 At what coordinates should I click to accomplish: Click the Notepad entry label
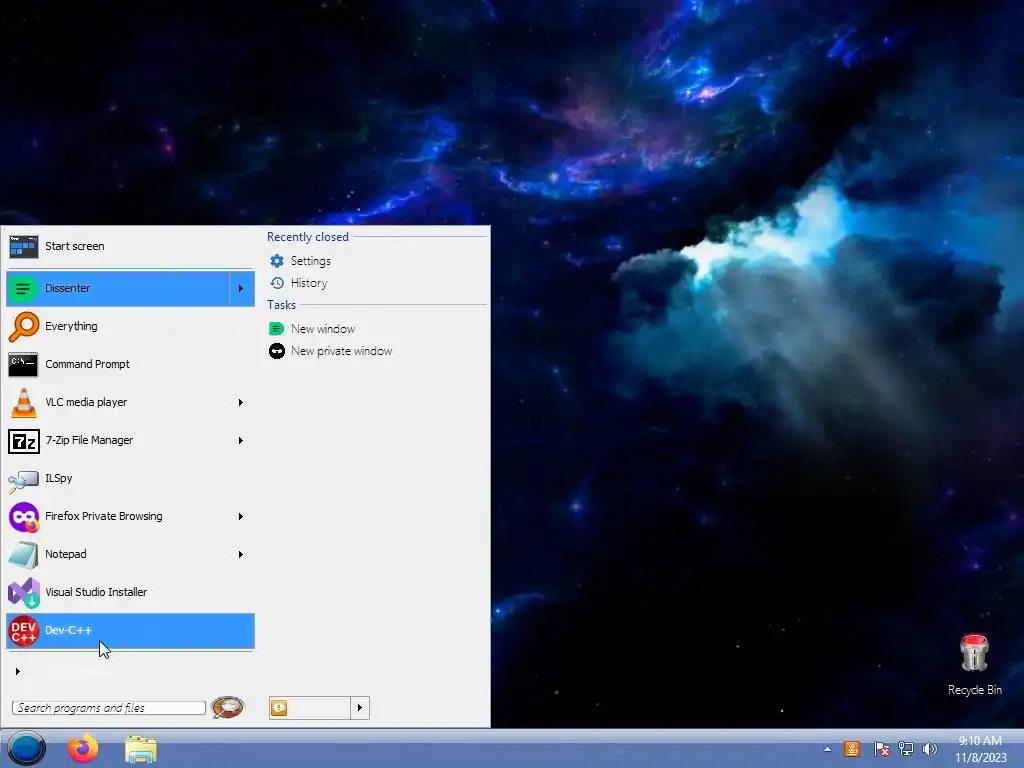65,554
